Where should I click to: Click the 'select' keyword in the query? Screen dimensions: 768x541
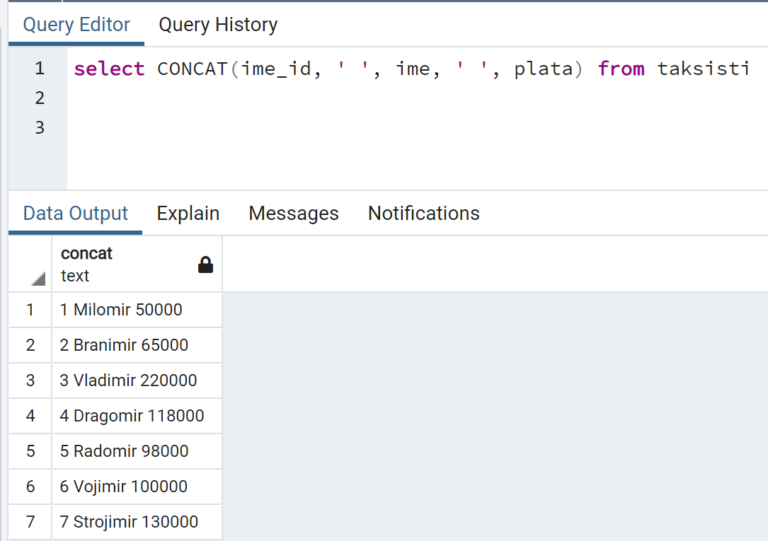(x=109, y=69)
